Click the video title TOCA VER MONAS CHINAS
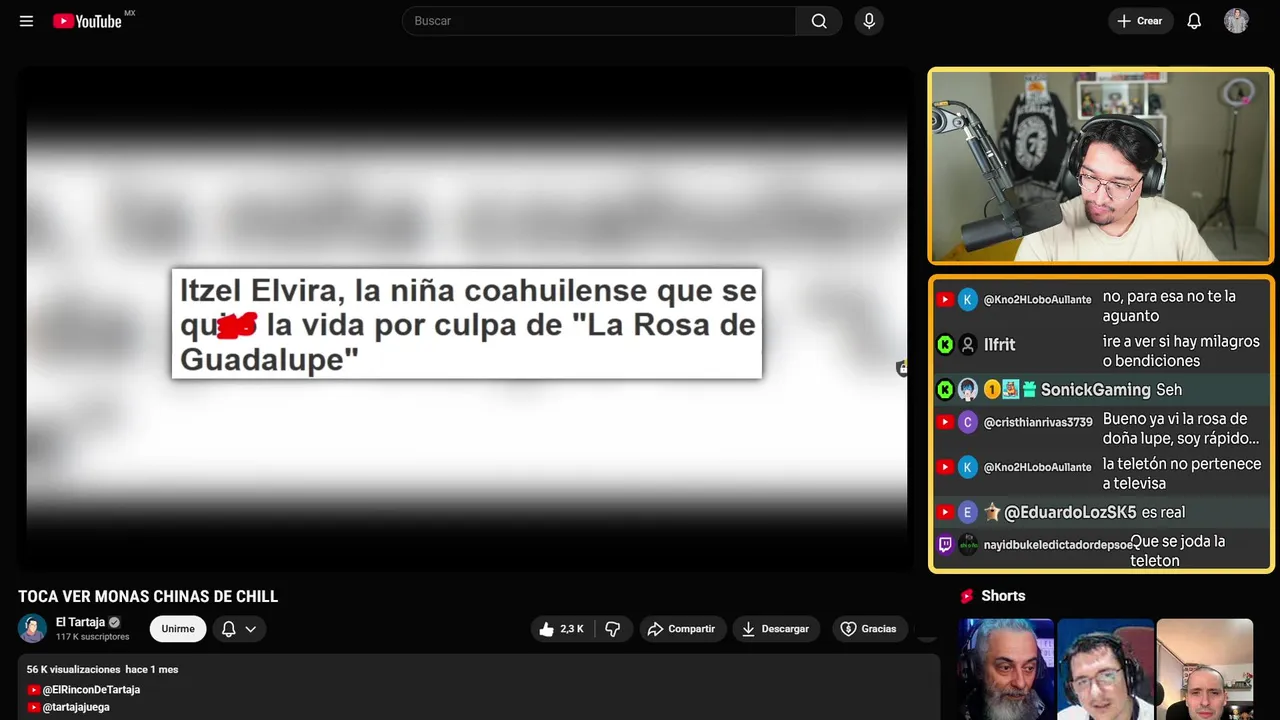This screenshot has width=1280, height=720. pyautogui.click(x=148, y=597)
